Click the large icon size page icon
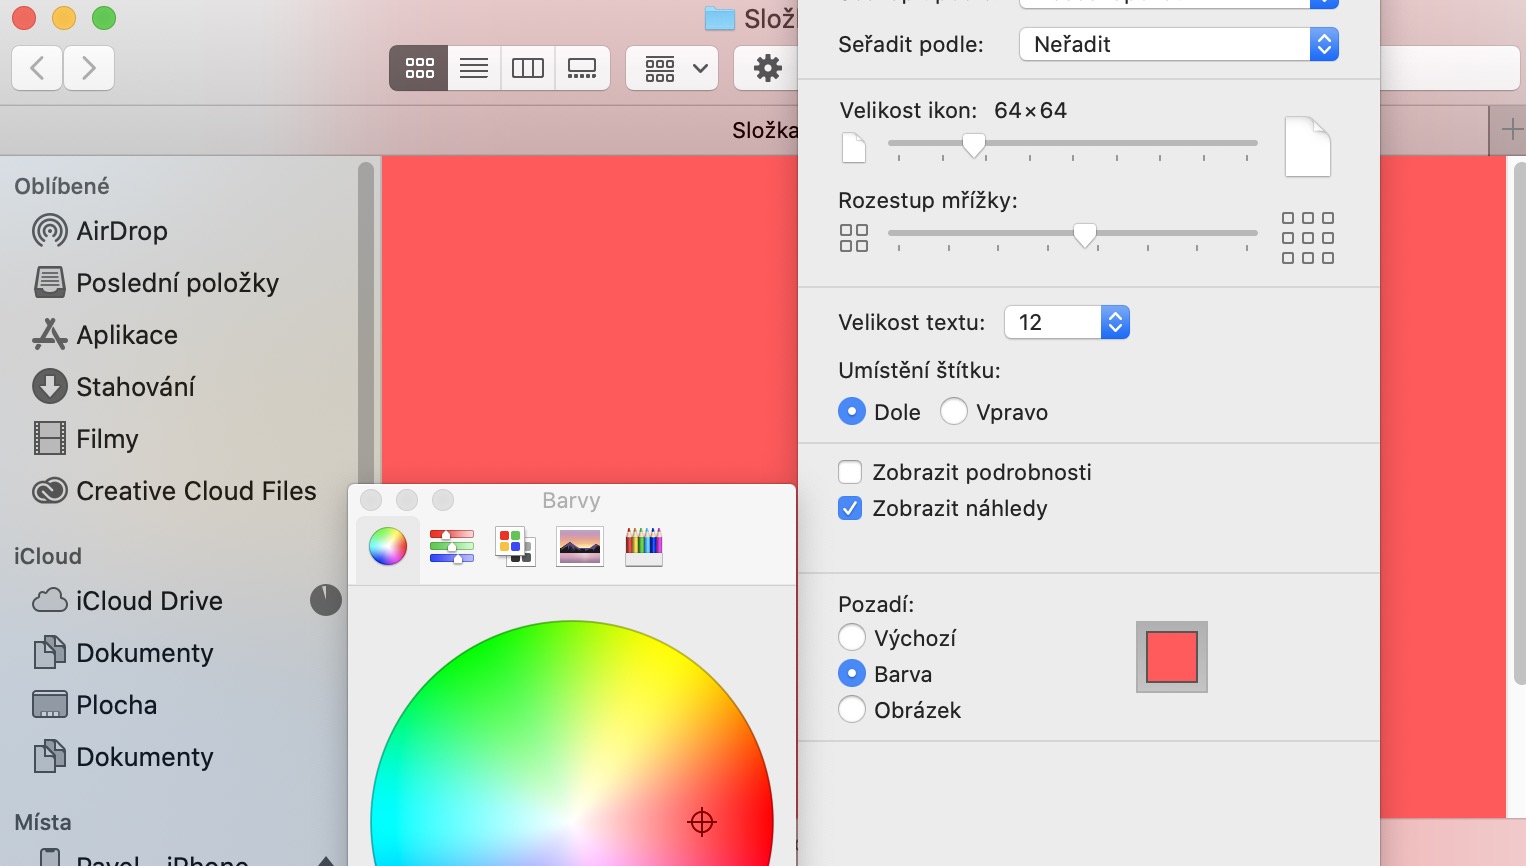This screenshot has width=1526, height=866. click(1308, 147)
